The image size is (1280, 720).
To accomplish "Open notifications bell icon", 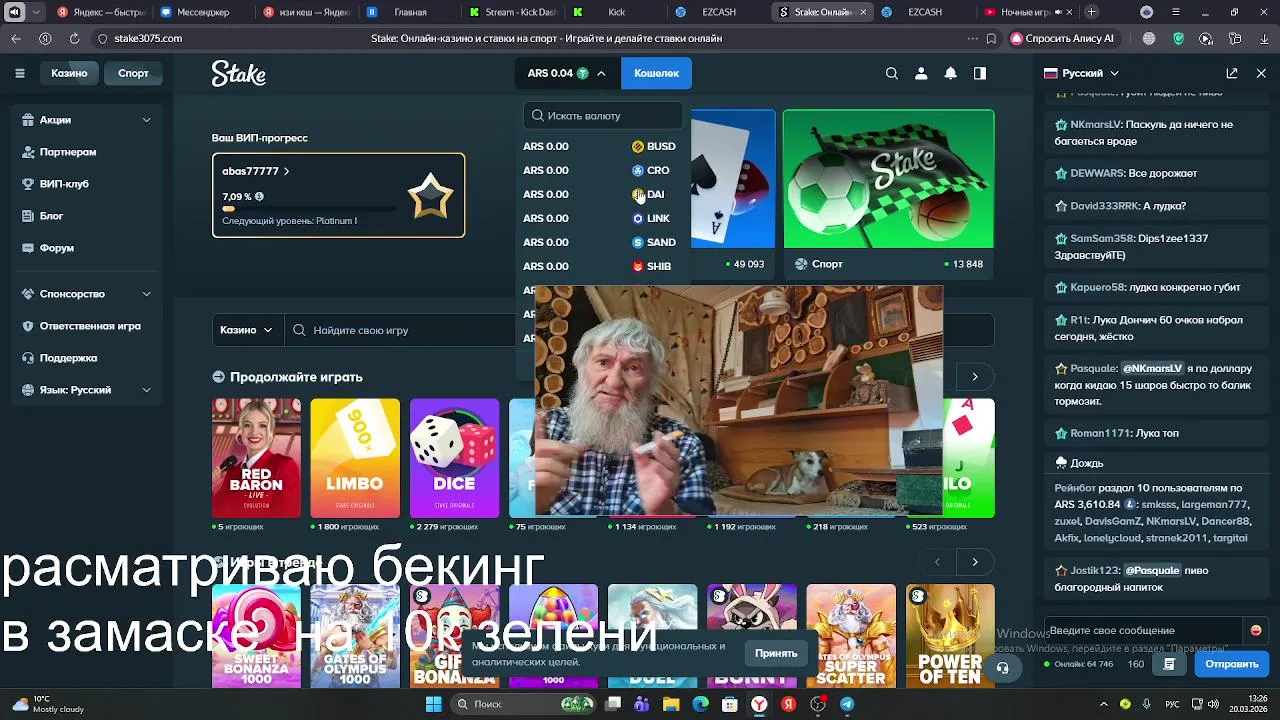I will (x=950, y=73).
